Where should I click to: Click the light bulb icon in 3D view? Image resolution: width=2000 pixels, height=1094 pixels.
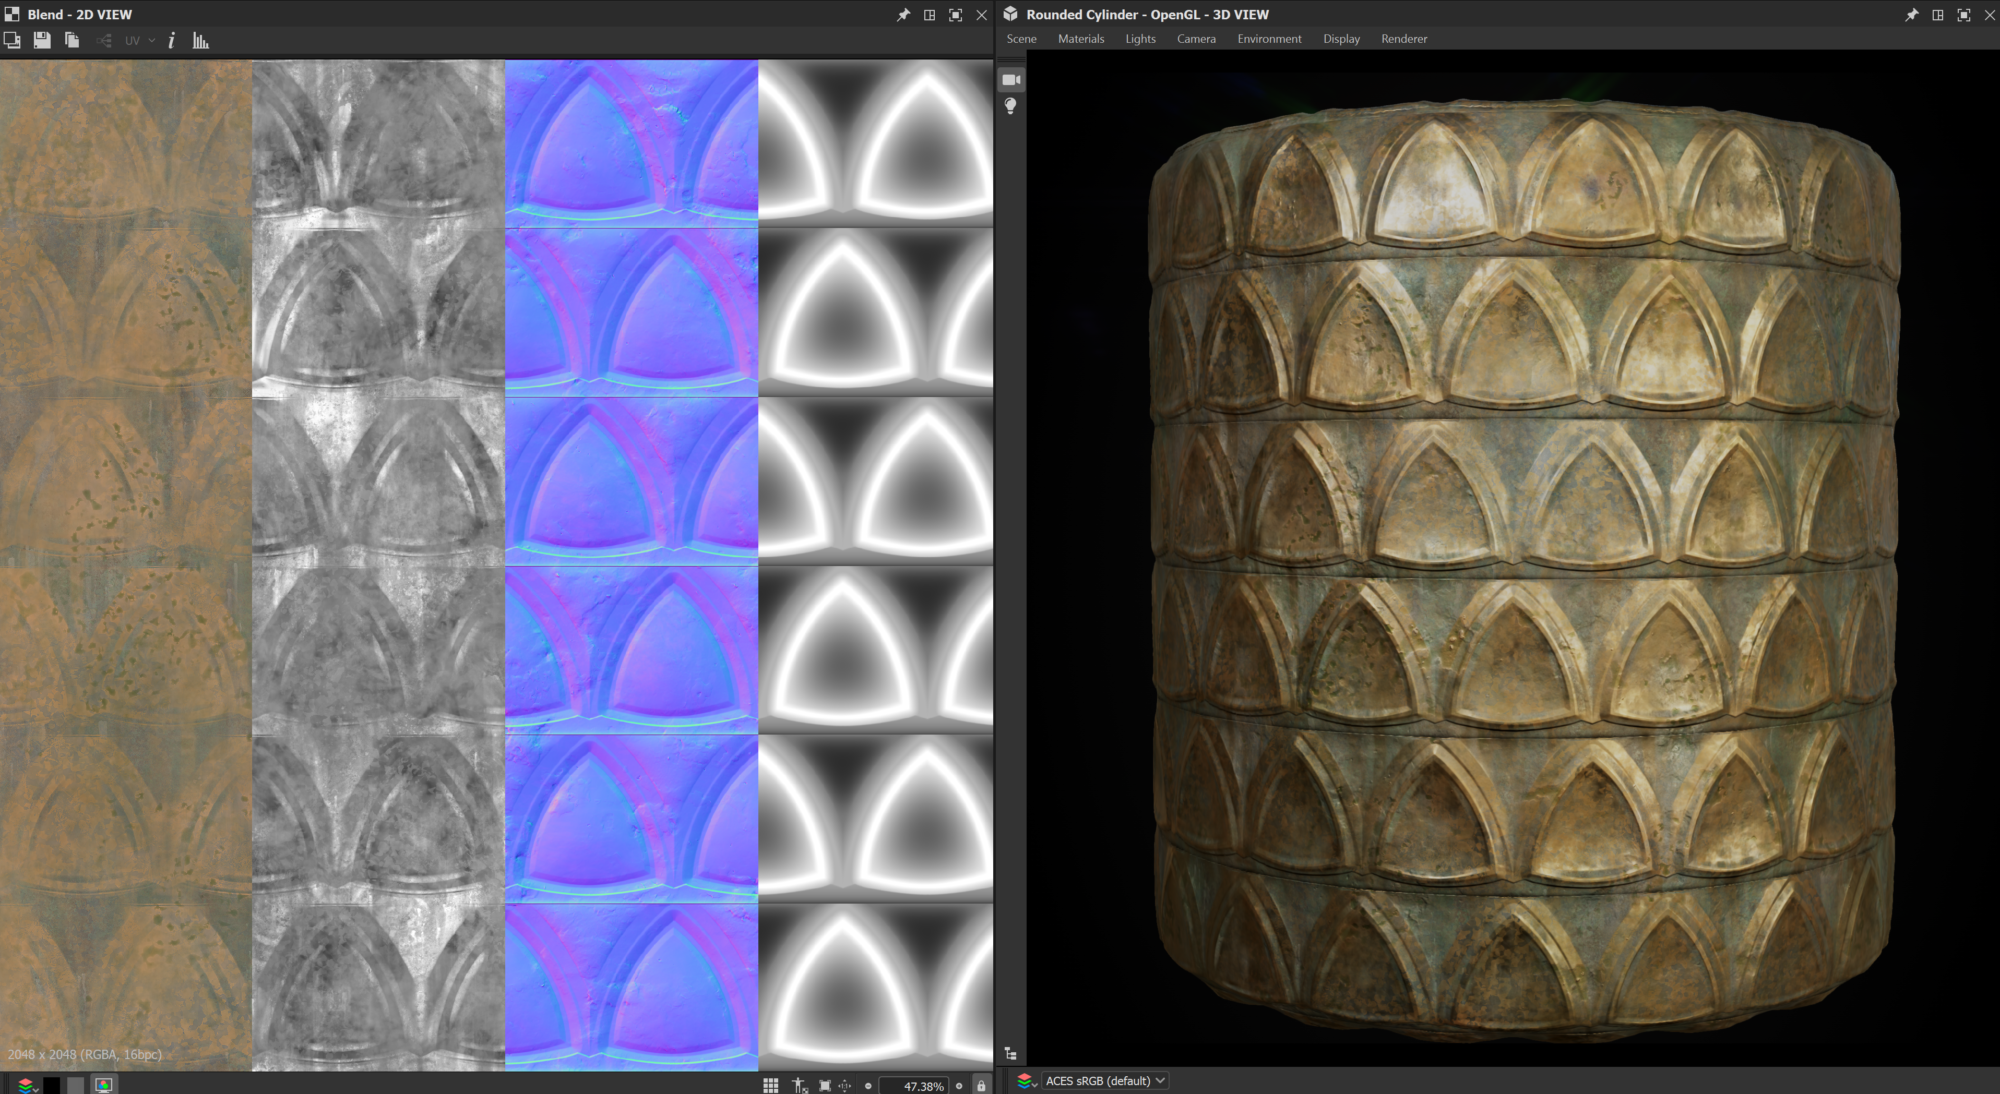[1011, 106]
